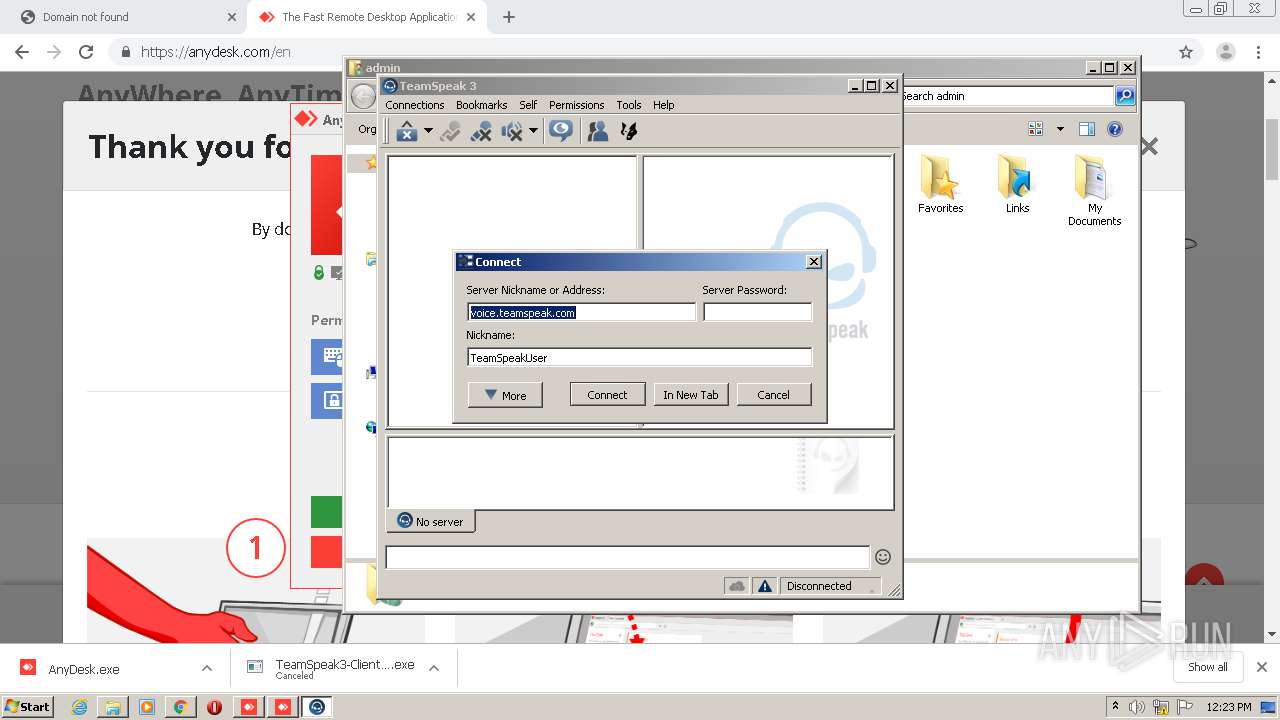Click the Search admin field in Explorer

(x=1007, y=96)
